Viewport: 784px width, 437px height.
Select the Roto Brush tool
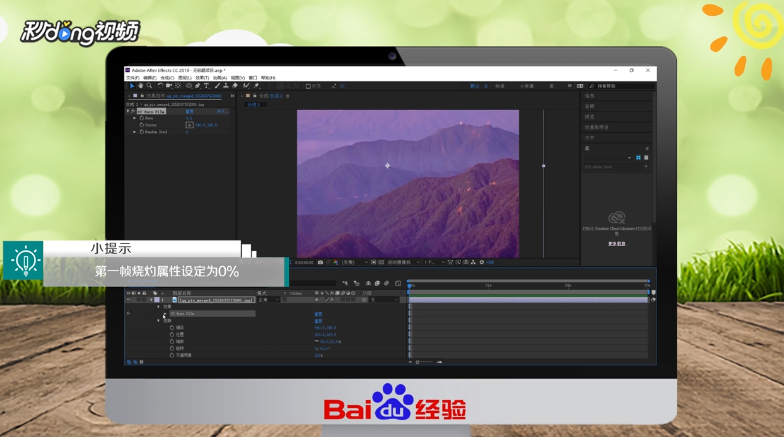(246, 86)
